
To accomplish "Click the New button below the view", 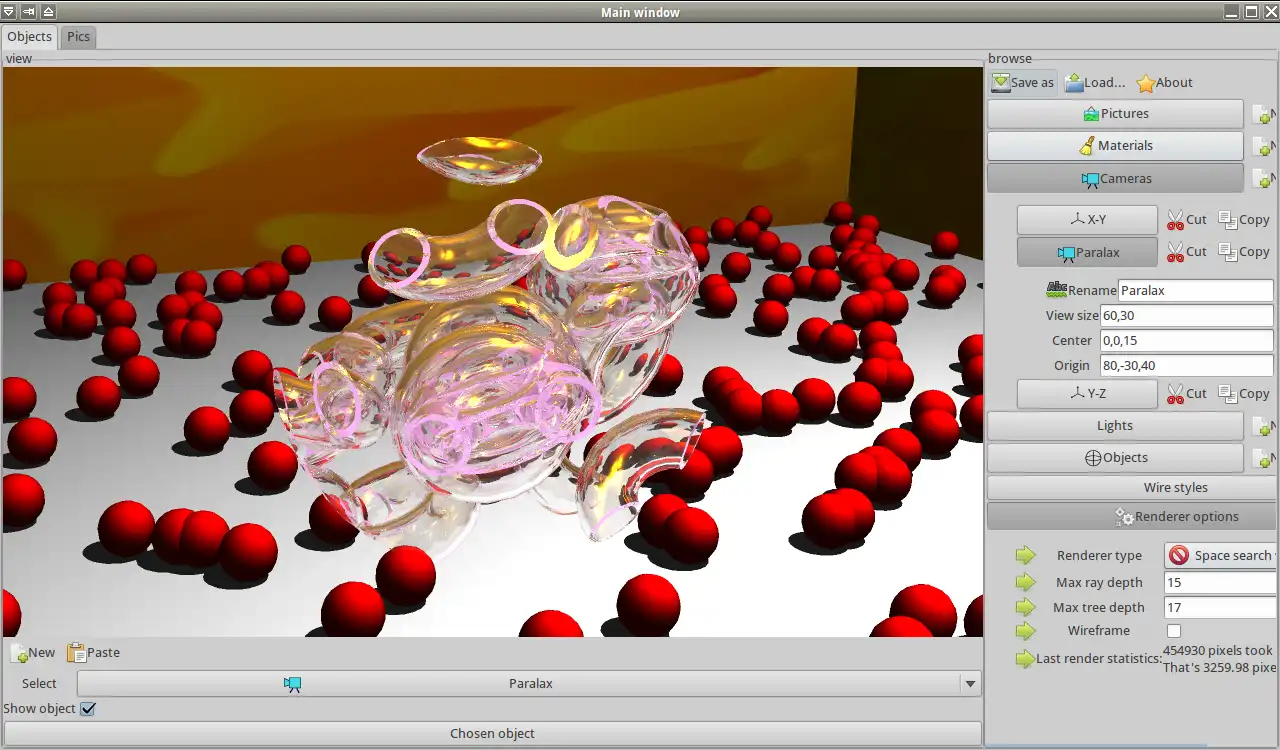I will click(x=33, y=653).
